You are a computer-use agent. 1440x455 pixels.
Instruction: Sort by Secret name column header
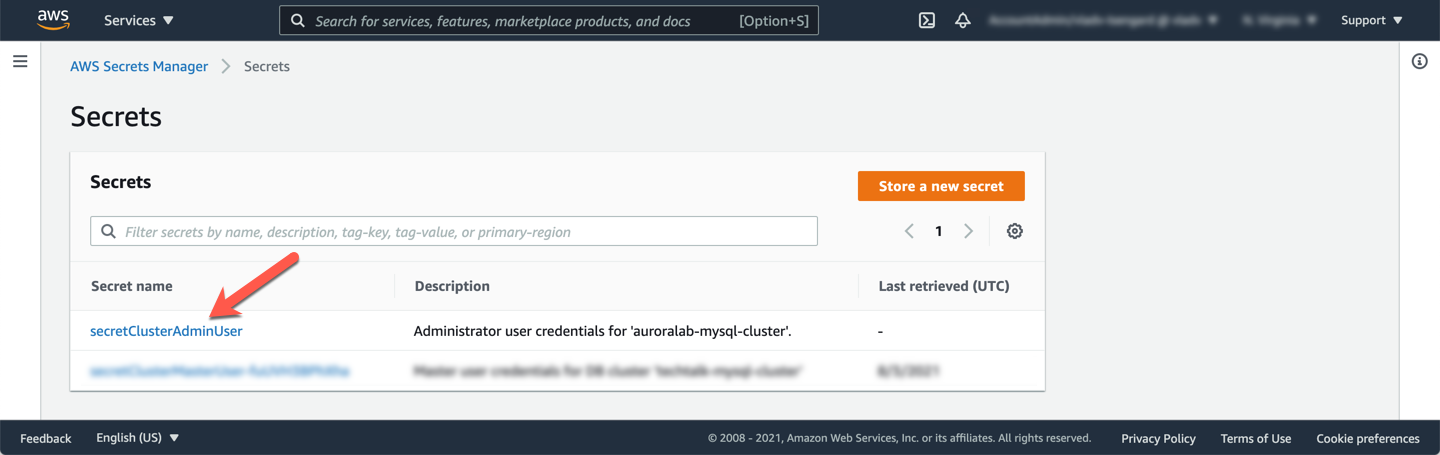click(132, 286)
